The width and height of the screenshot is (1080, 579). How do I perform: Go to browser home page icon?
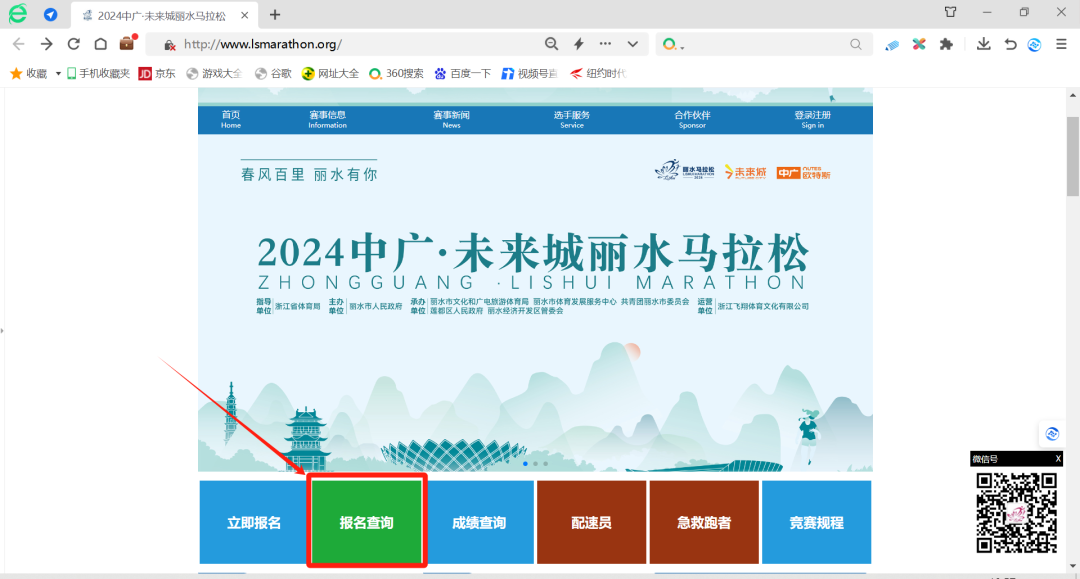pyautogui.click(x=100, y=44)
